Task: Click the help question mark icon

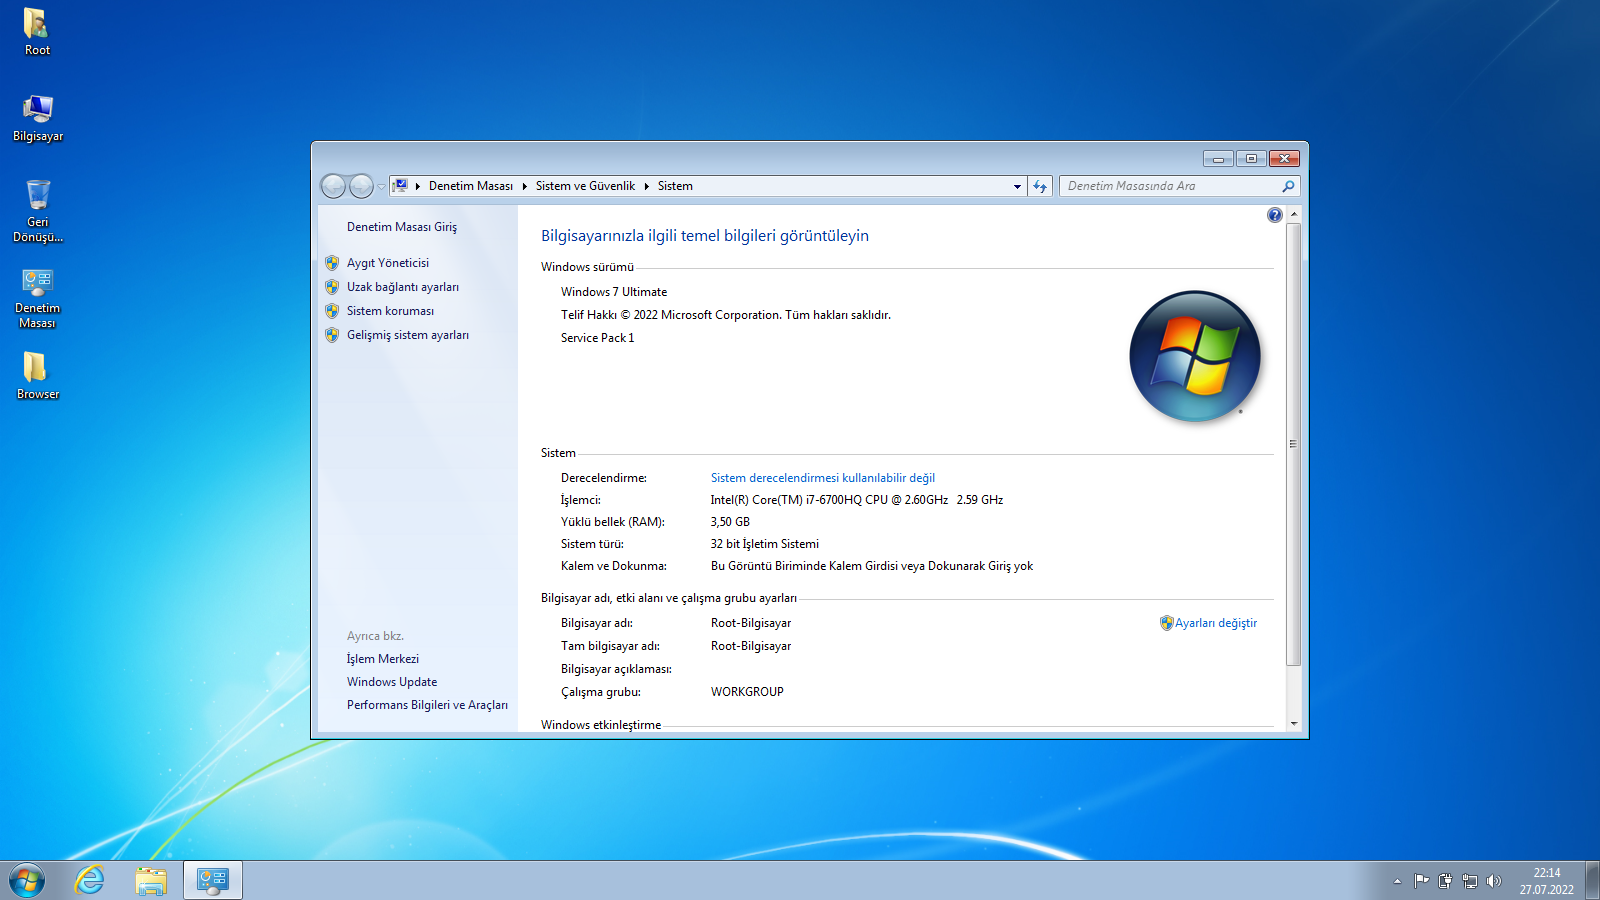Action: point(1274,215)
